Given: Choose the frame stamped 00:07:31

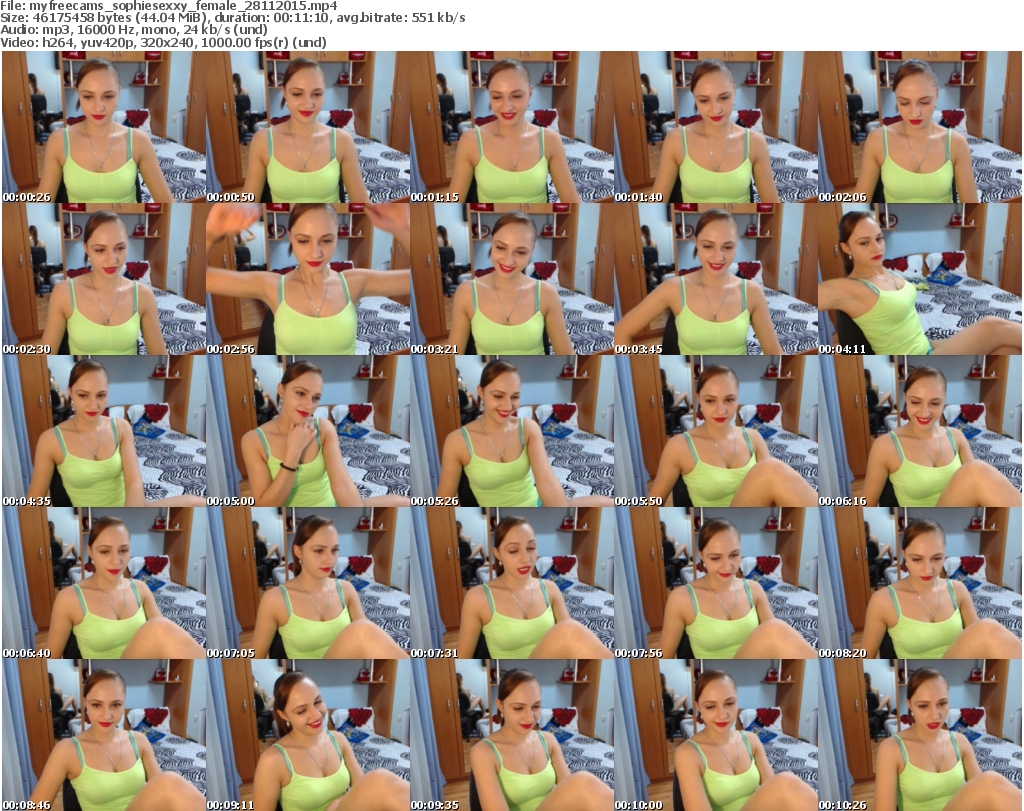Looking at the screenshot, I should pos(512,584).
